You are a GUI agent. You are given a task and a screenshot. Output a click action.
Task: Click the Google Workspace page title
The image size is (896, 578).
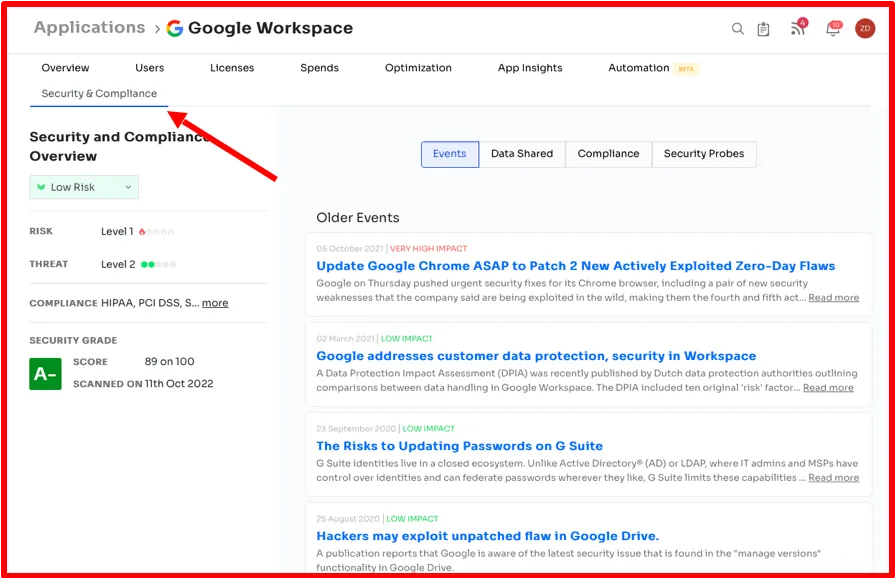point(270,28)
